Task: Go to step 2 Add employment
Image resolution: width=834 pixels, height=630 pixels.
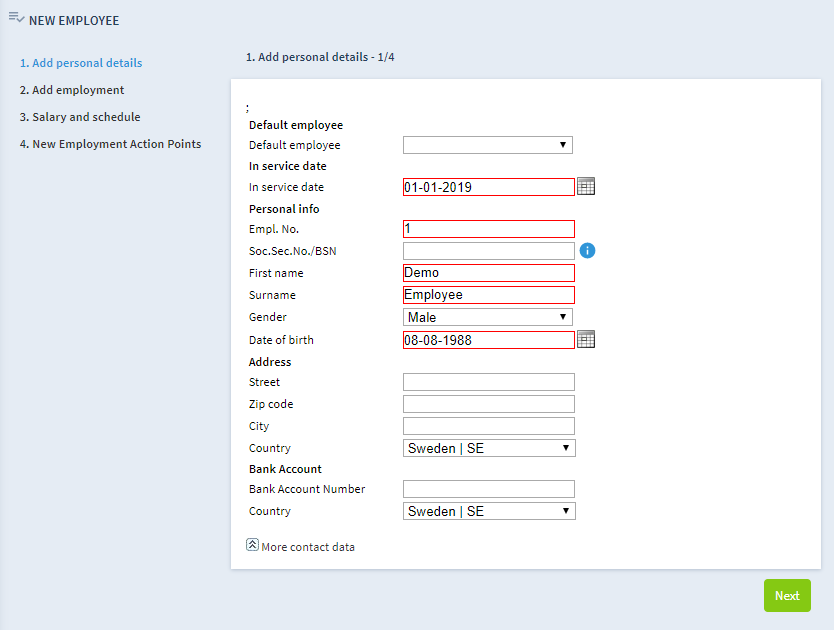Action: coord(72,90)
